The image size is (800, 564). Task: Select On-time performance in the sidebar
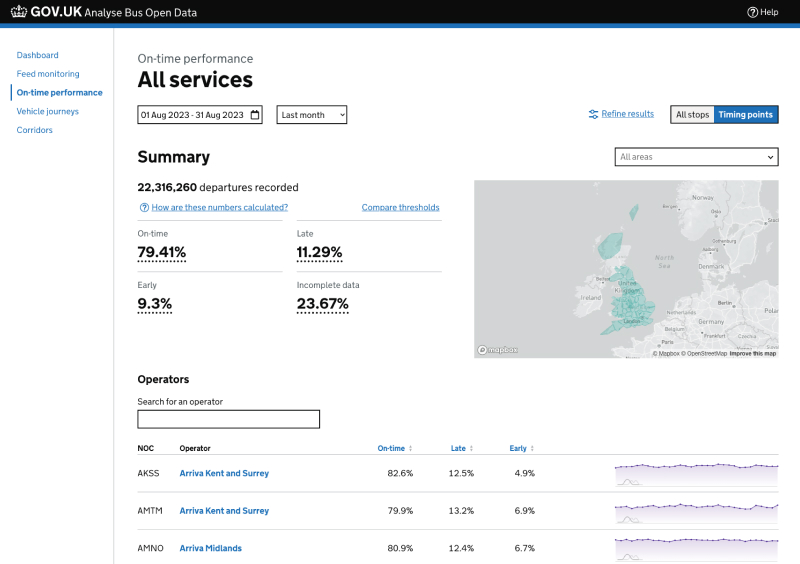pos(59,92)
